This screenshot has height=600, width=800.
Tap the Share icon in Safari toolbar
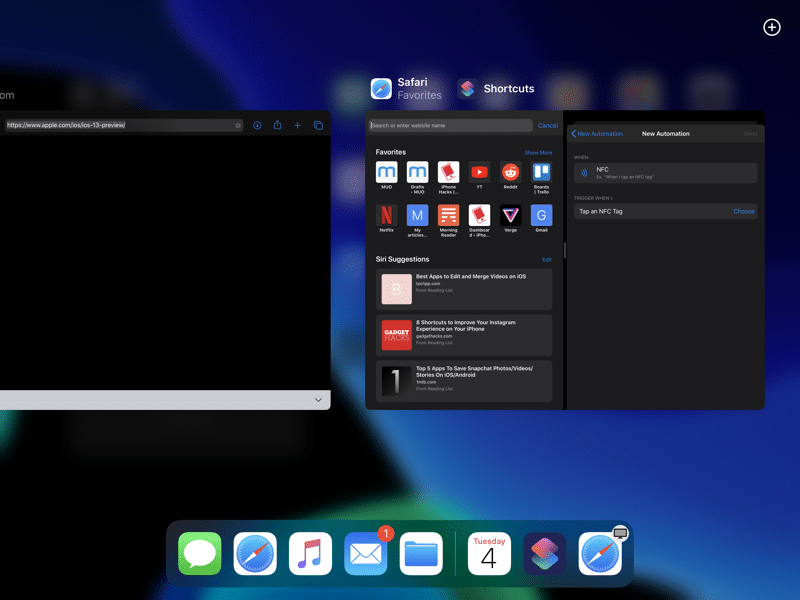(x=277, y=125)
